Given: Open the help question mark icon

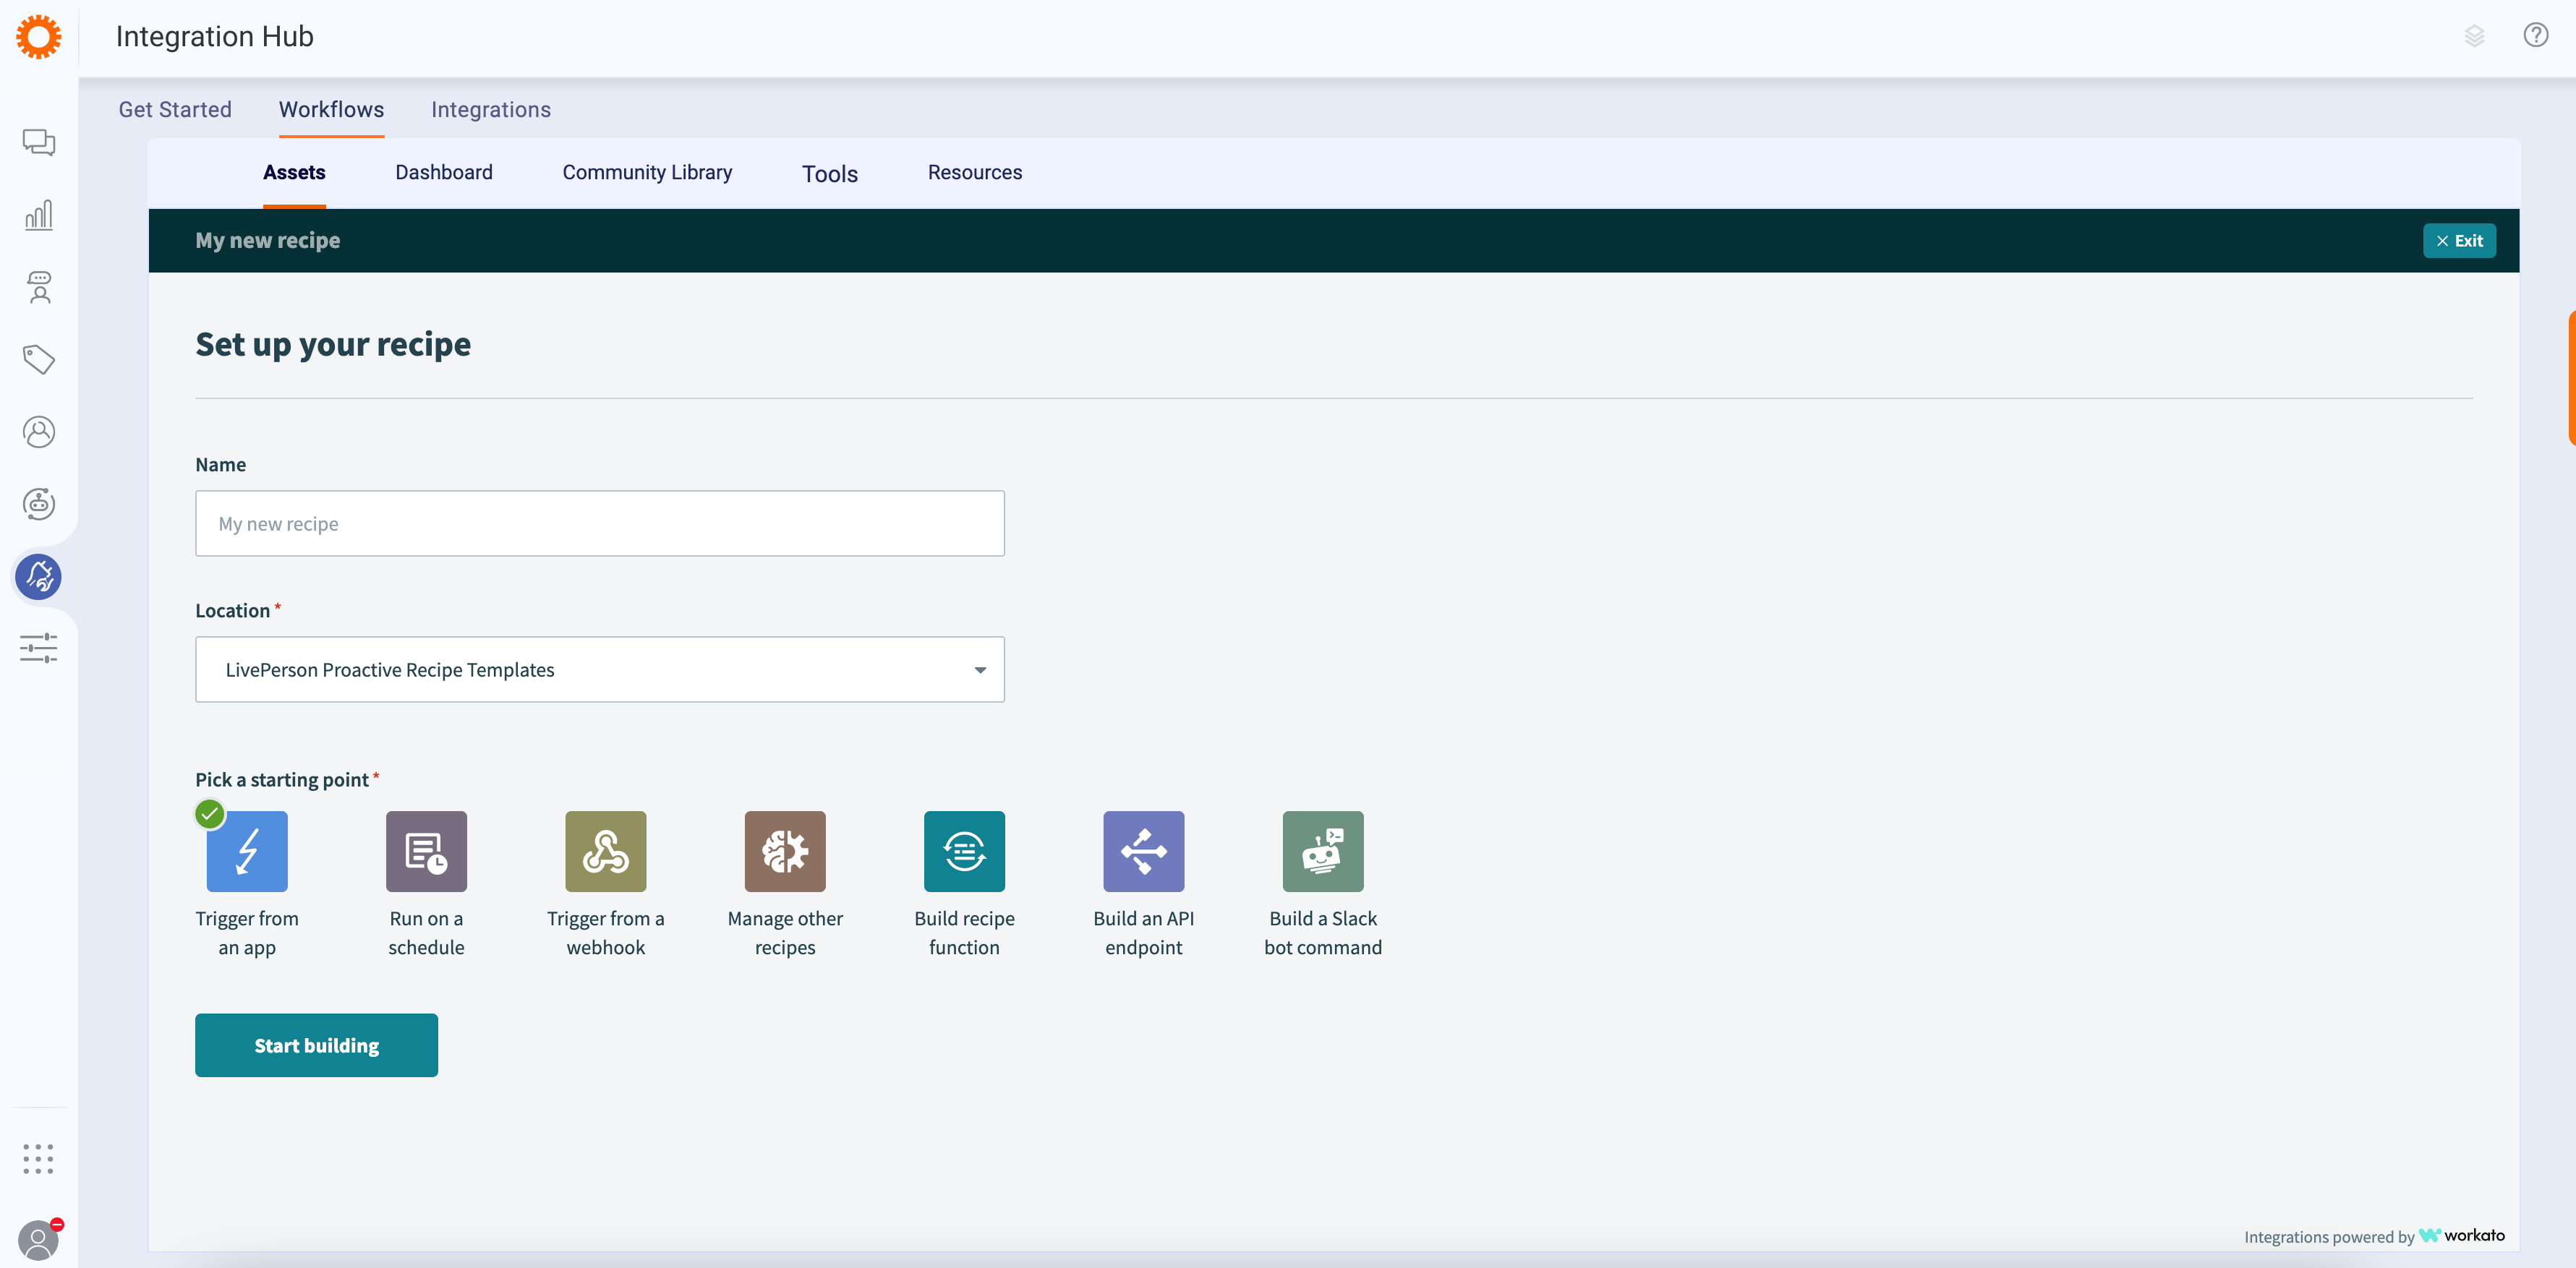Looking at the screenshot, I should tap(2536, 35).
